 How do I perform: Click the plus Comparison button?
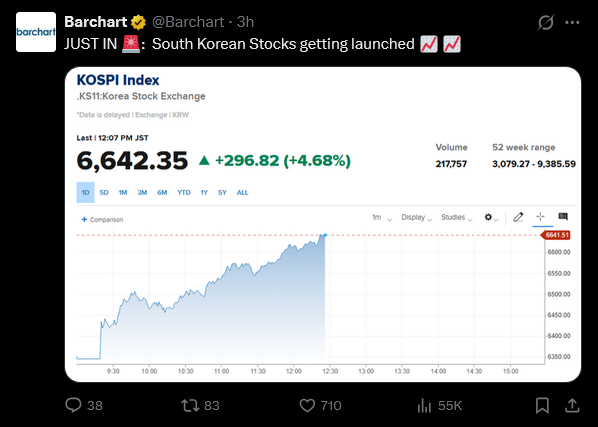pos(102,220)
